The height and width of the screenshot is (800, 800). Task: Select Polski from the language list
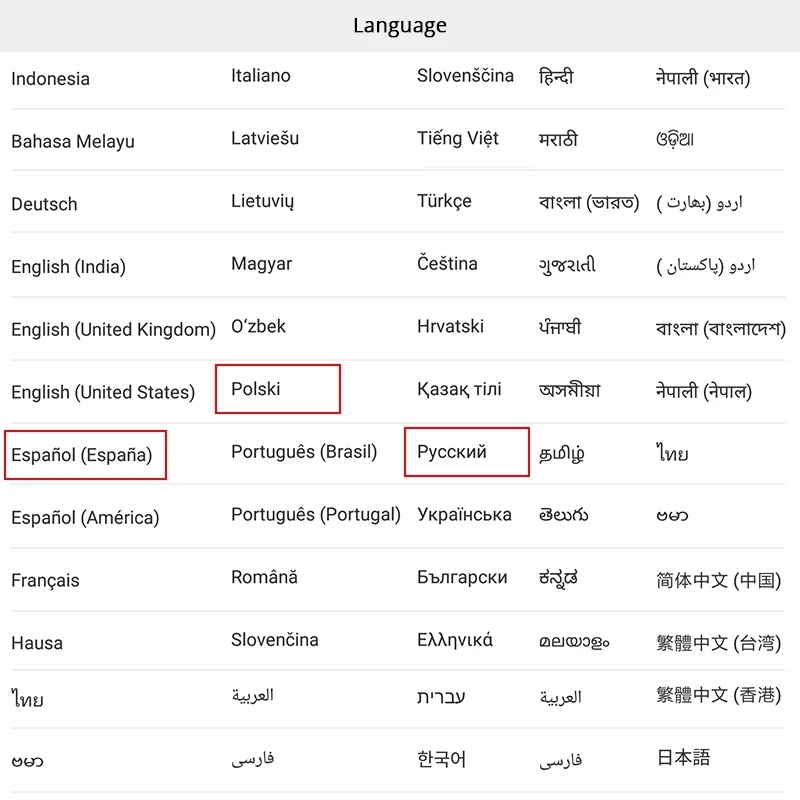point(256,389)
